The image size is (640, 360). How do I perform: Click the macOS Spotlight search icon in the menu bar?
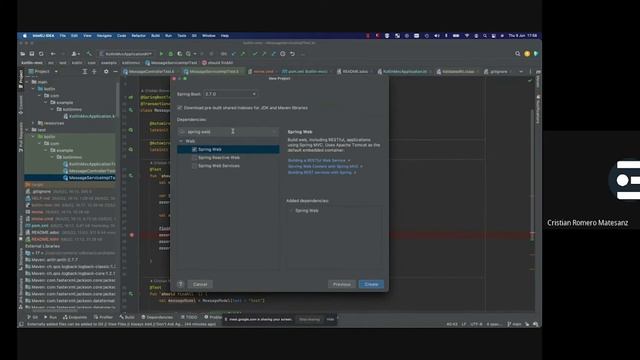[484, 36]
